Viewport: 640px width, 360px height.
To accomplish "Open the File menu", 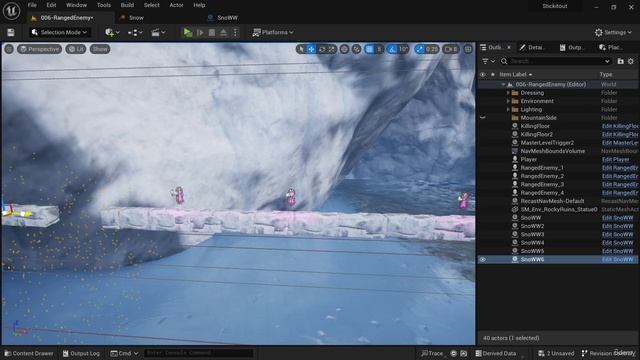I will pos(32,5).
